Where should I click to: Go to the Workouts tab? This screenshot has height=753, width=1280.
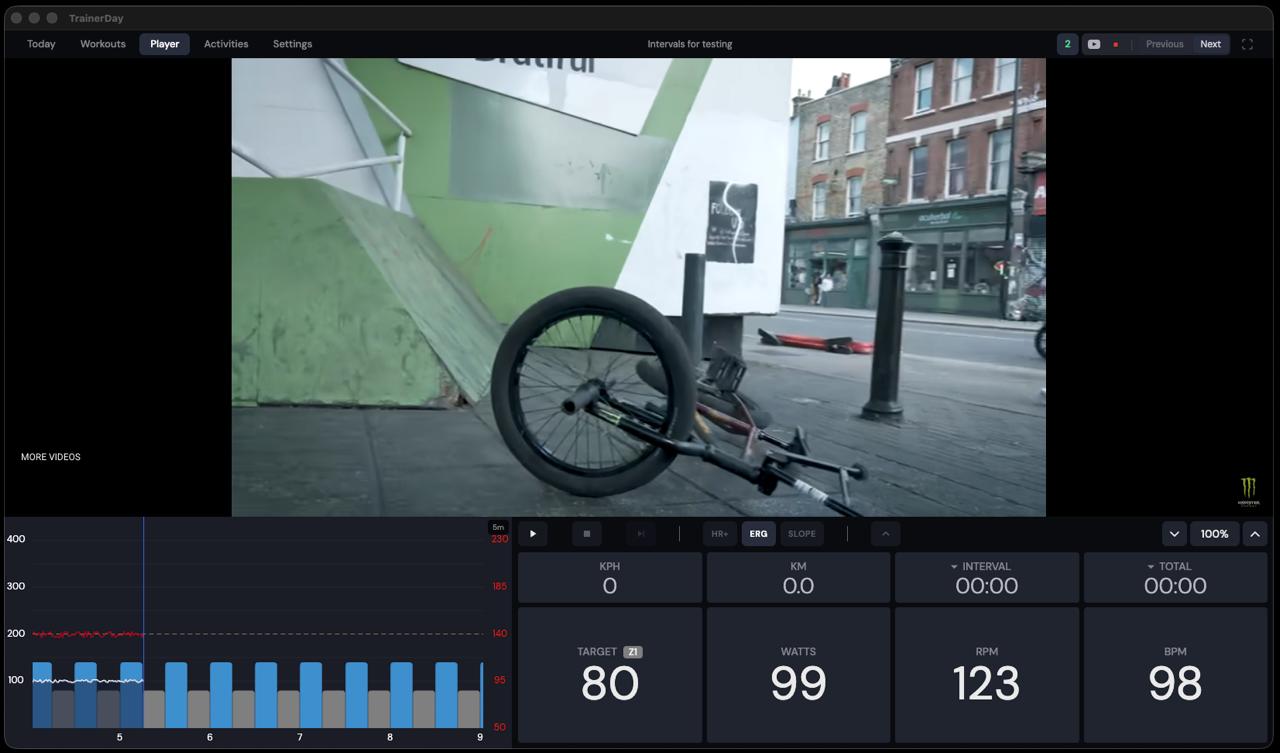coord(103,44)
